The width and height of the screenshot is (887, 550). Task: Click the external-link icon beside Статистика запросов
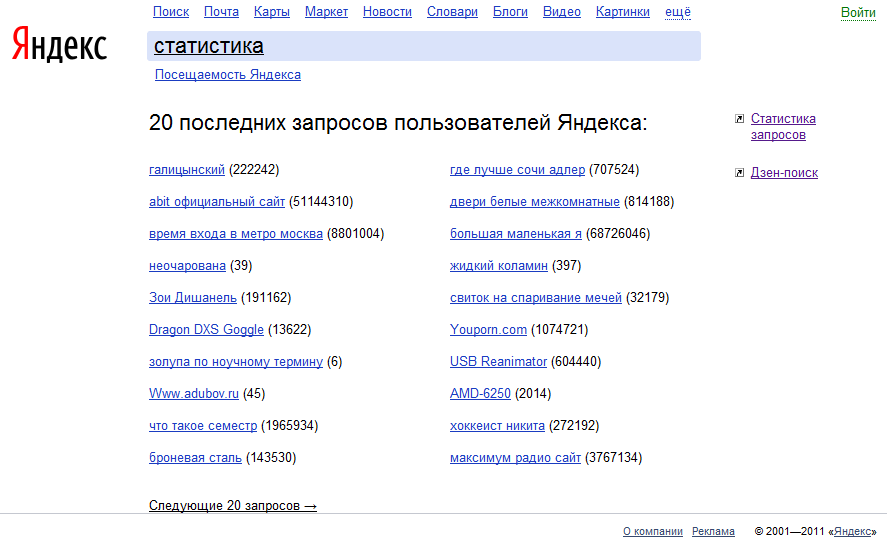739,119
